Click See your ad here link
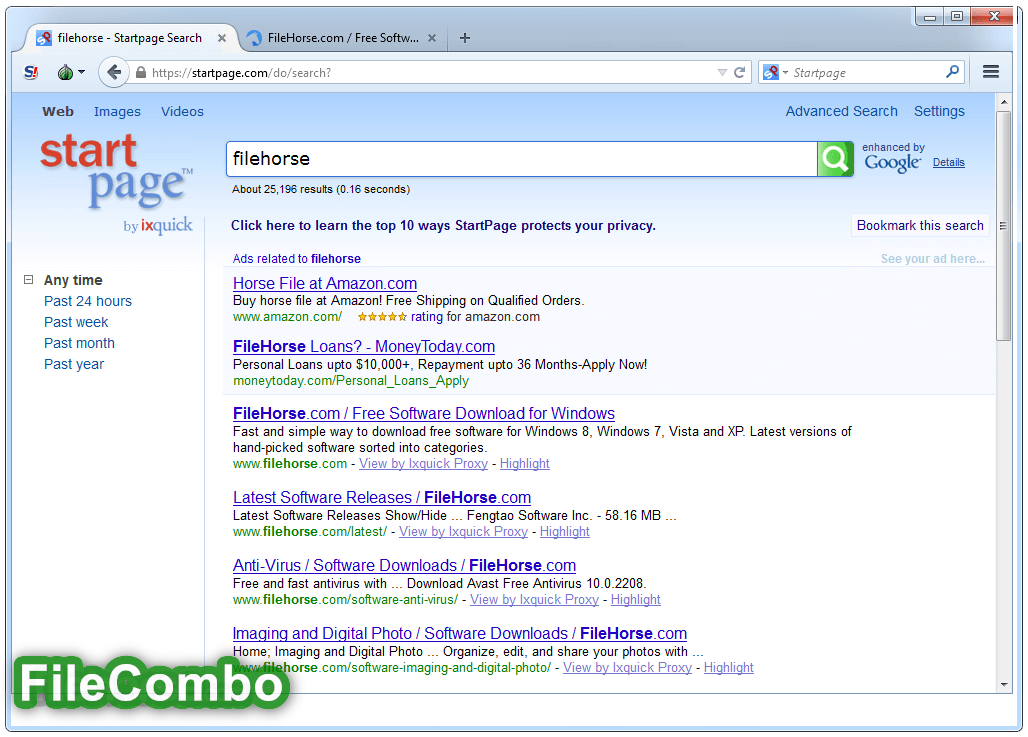 coord(932,259)
